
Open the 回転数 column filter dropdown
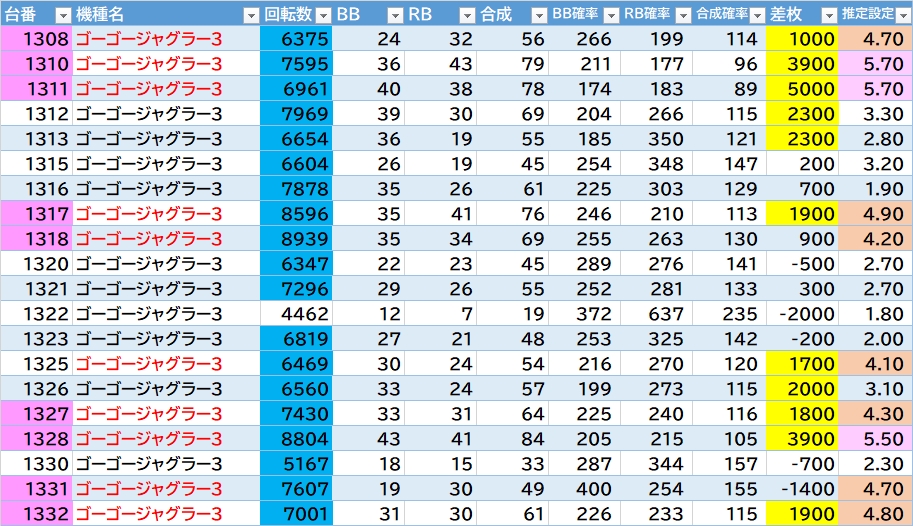click(323, 15)
